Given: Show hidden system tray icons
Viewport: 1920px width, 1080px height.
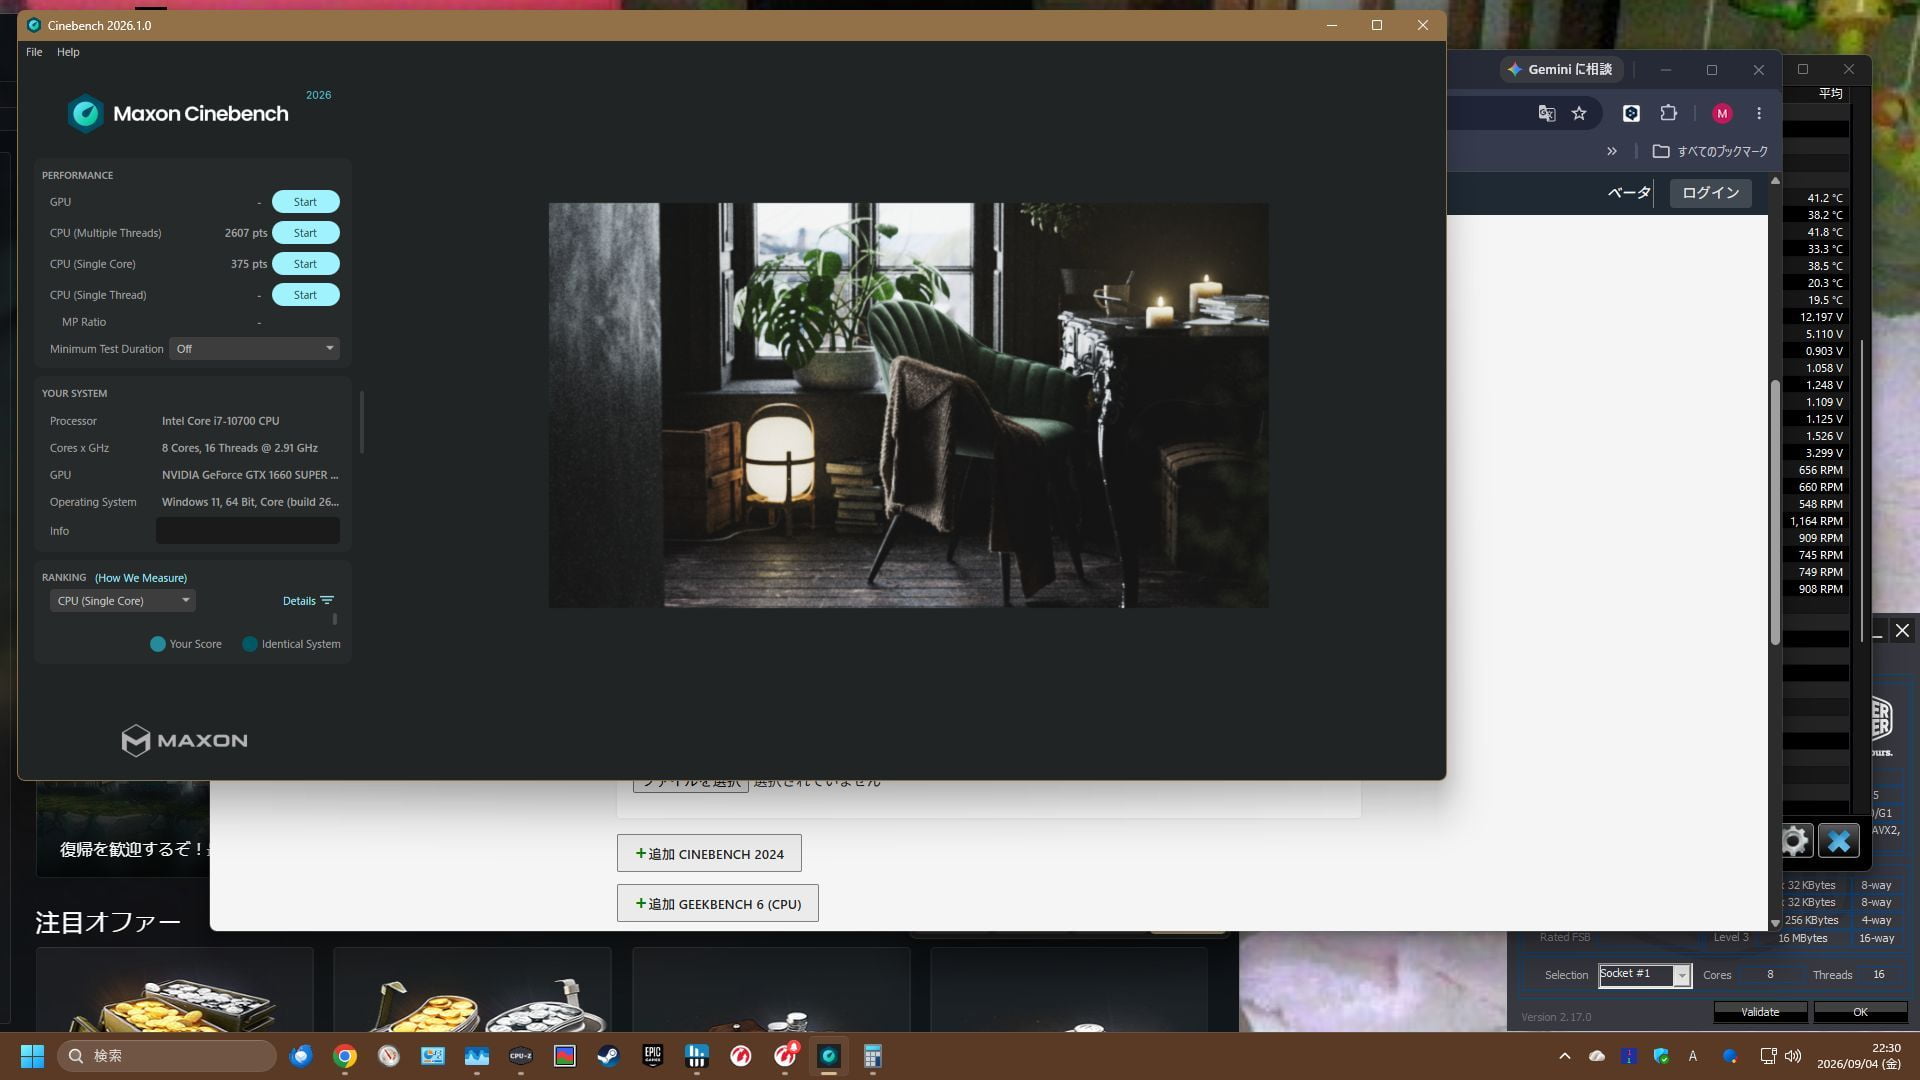Looking at the screenshot, I should (1565, 1056).
